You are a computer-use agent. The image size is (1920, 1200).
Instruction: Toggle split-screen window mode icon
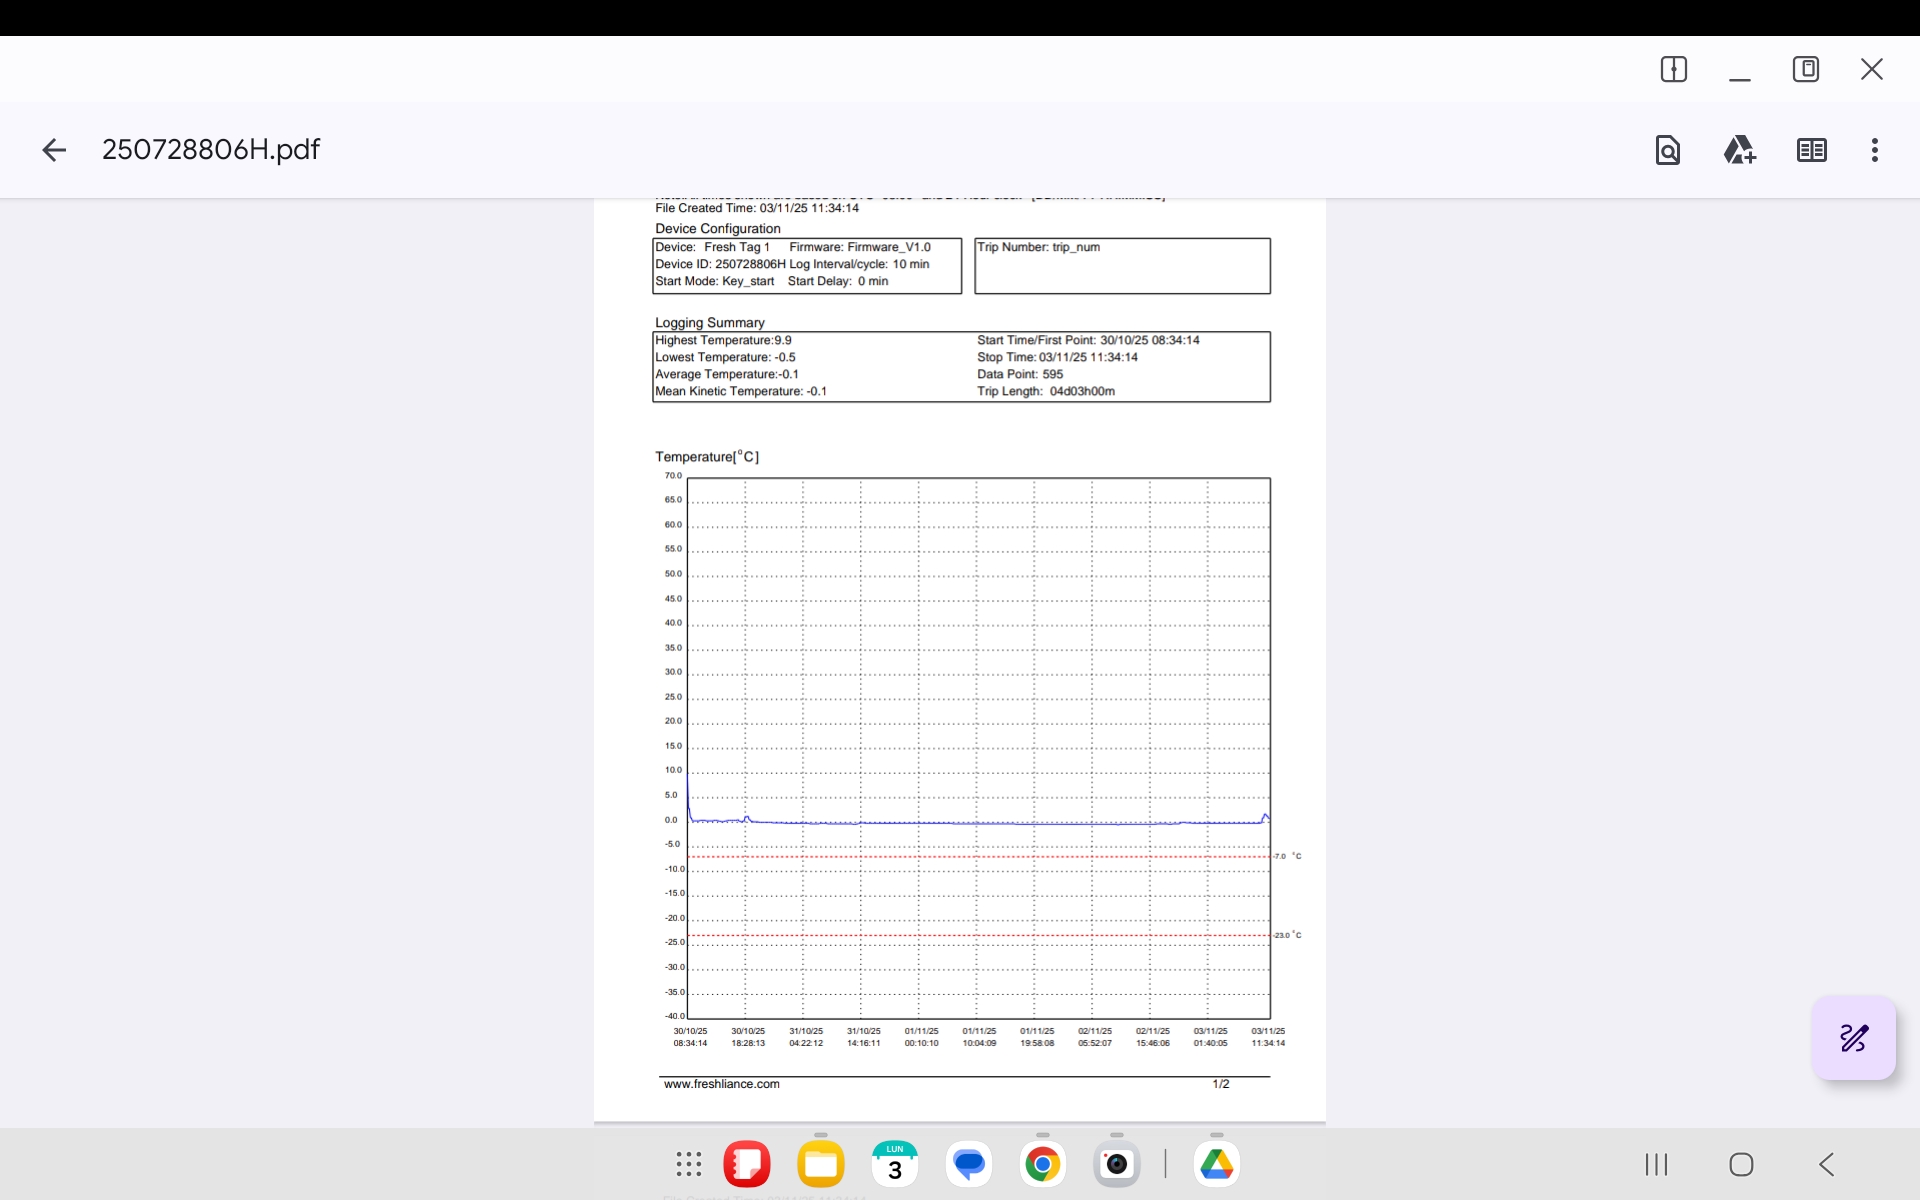(1673, 69)
